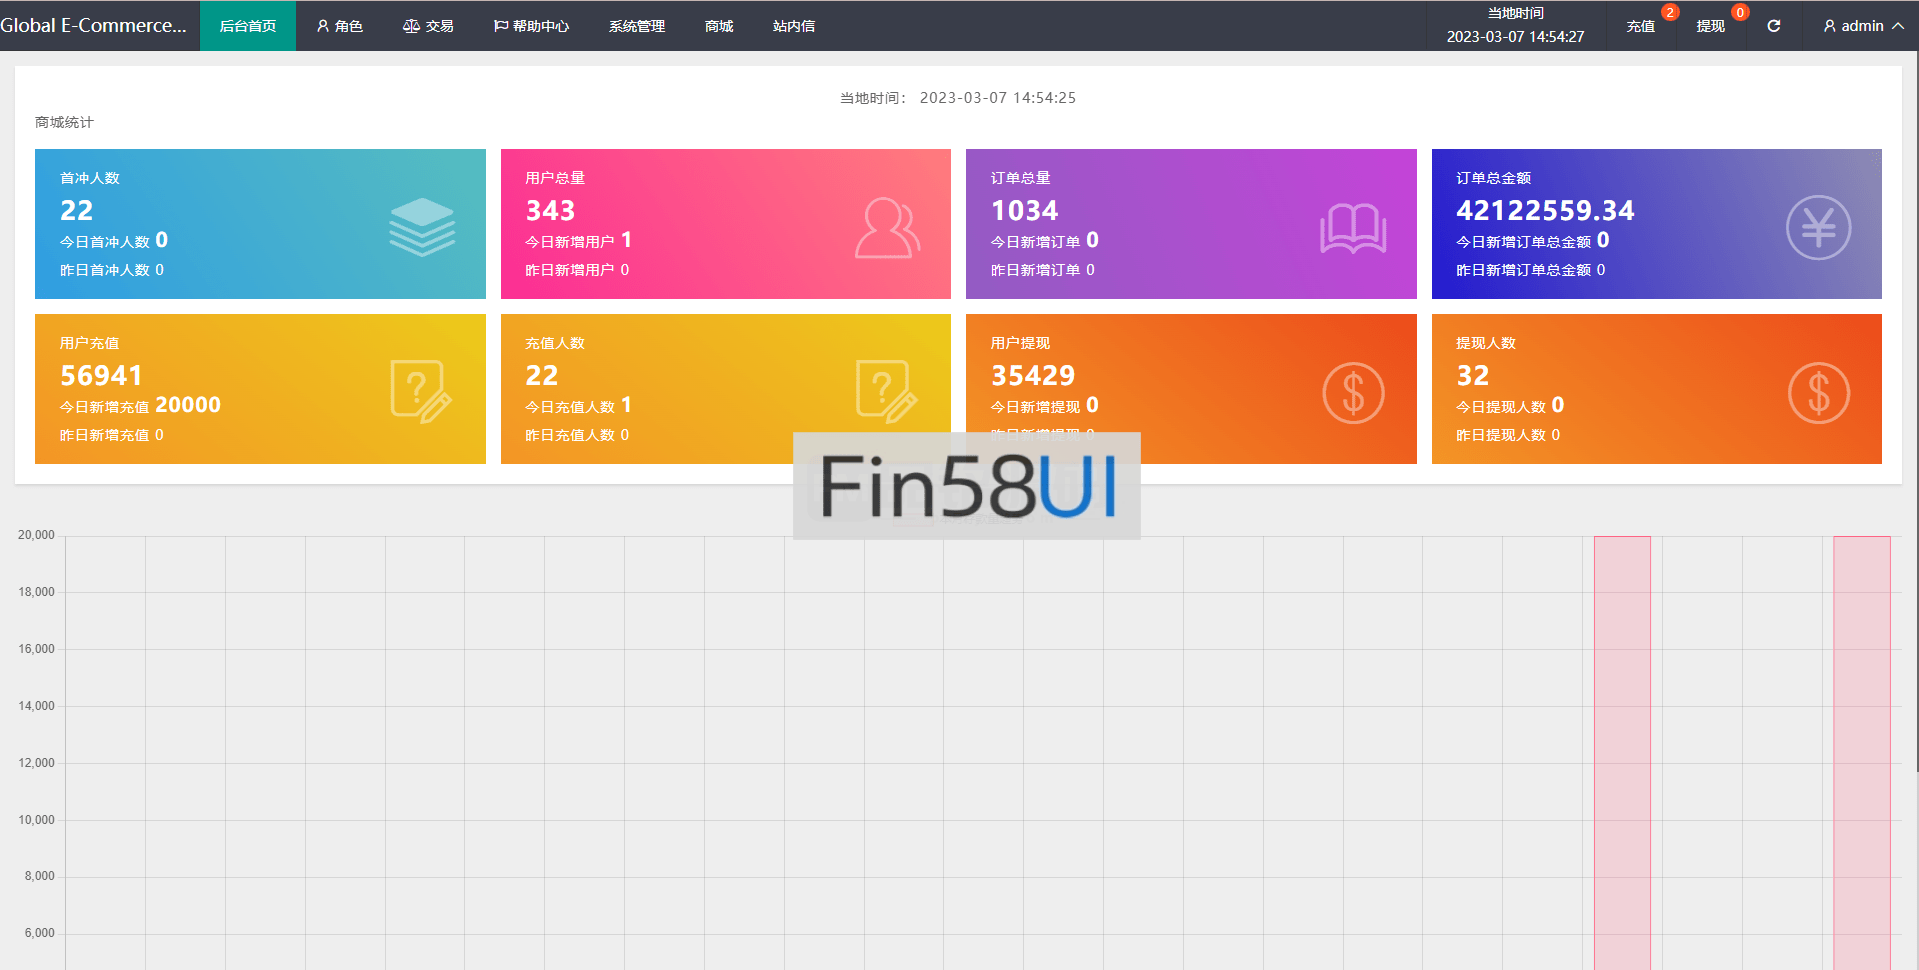Click the stacked layers icon in 首冲人数 card
The width and height of the screenshot is (1919, 970).
point(421,227)
